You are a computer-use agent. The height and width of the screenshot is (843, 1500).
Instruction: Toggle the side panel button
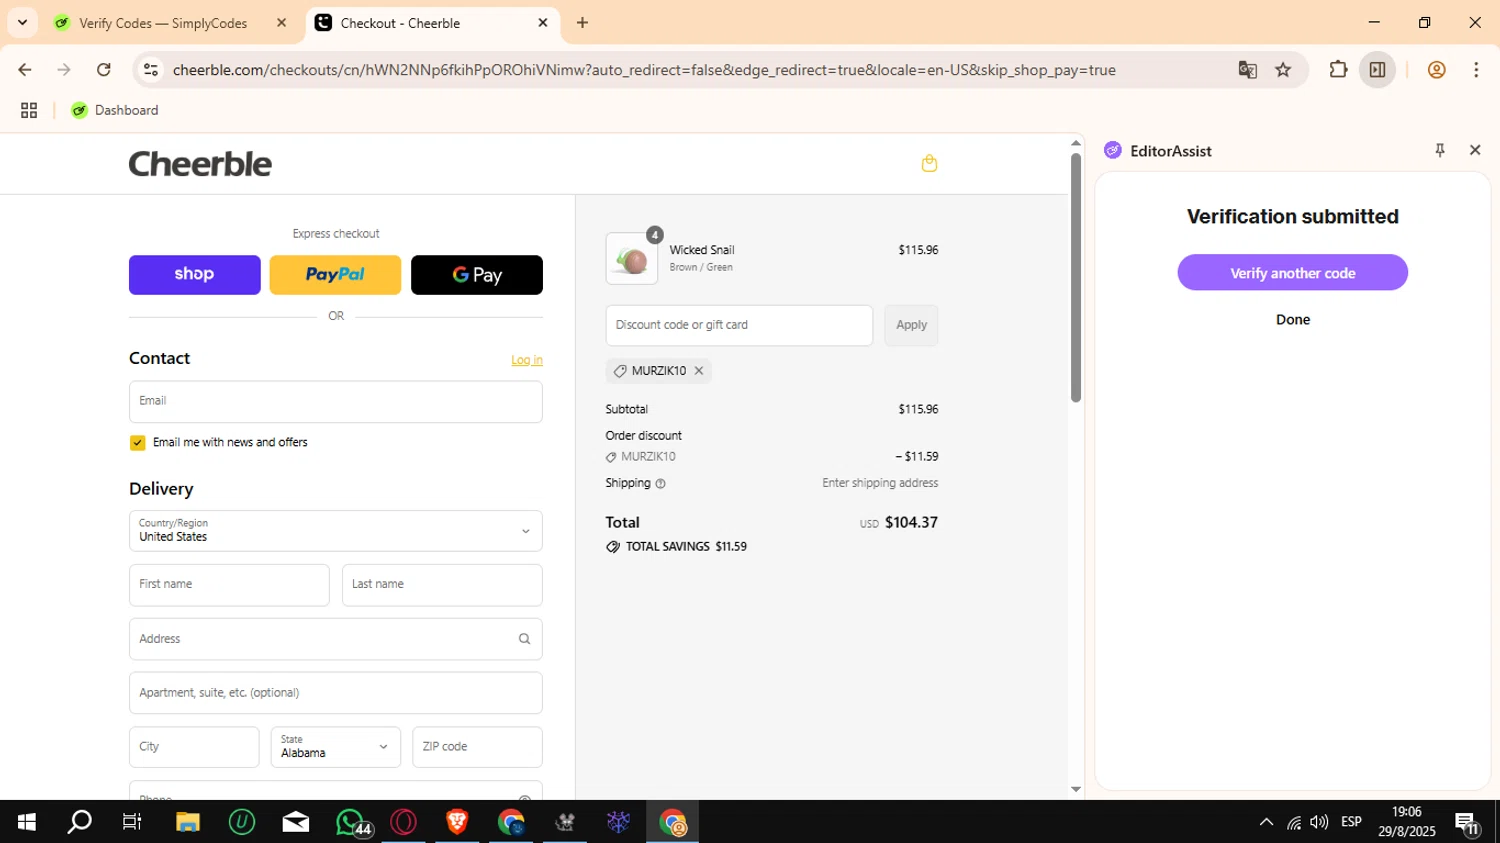pyautogui.click(x=1377, y=70)
